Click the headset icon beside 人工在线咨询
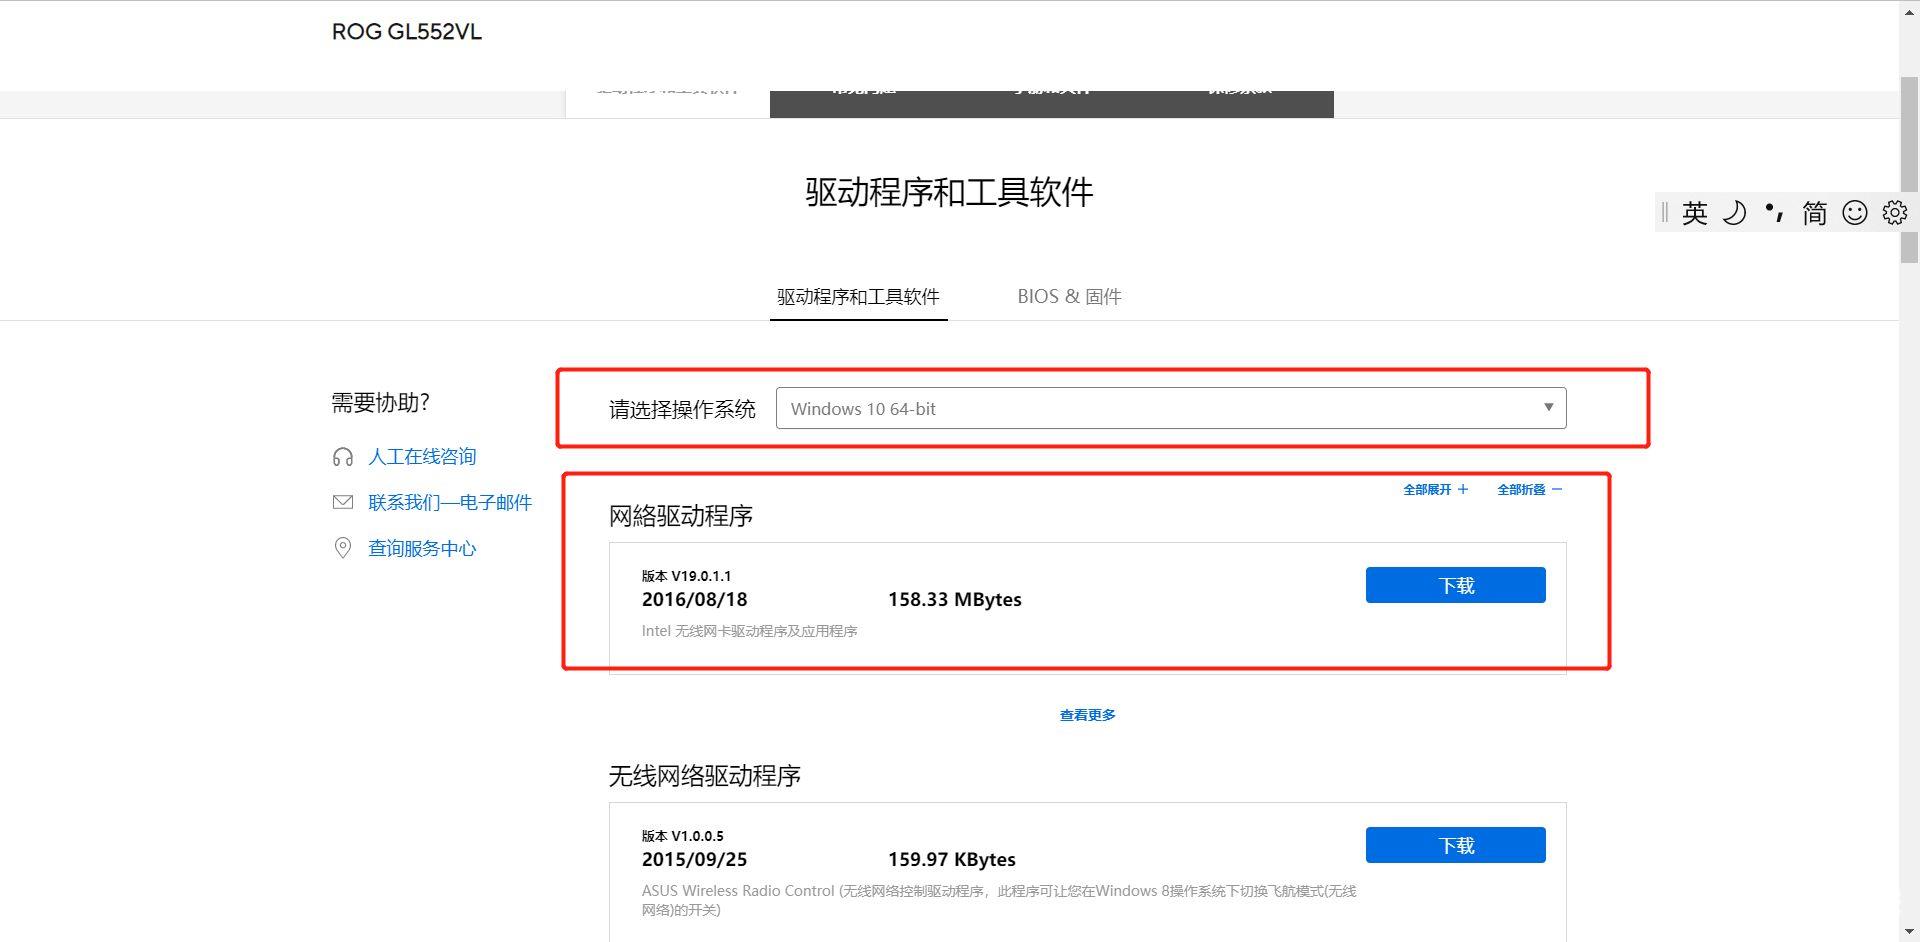The height and width of the screenshot is (942, 1920). click(x=342, y=457)
